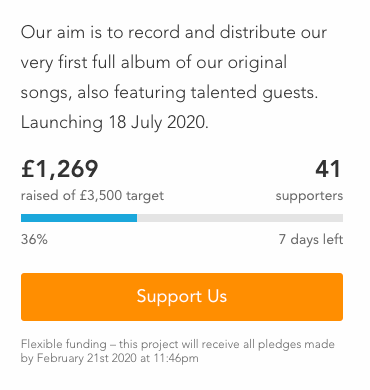Click 'songs, also featuring talented guests' line
Viewport: 370px width, 390px height.
coord(169,93)
